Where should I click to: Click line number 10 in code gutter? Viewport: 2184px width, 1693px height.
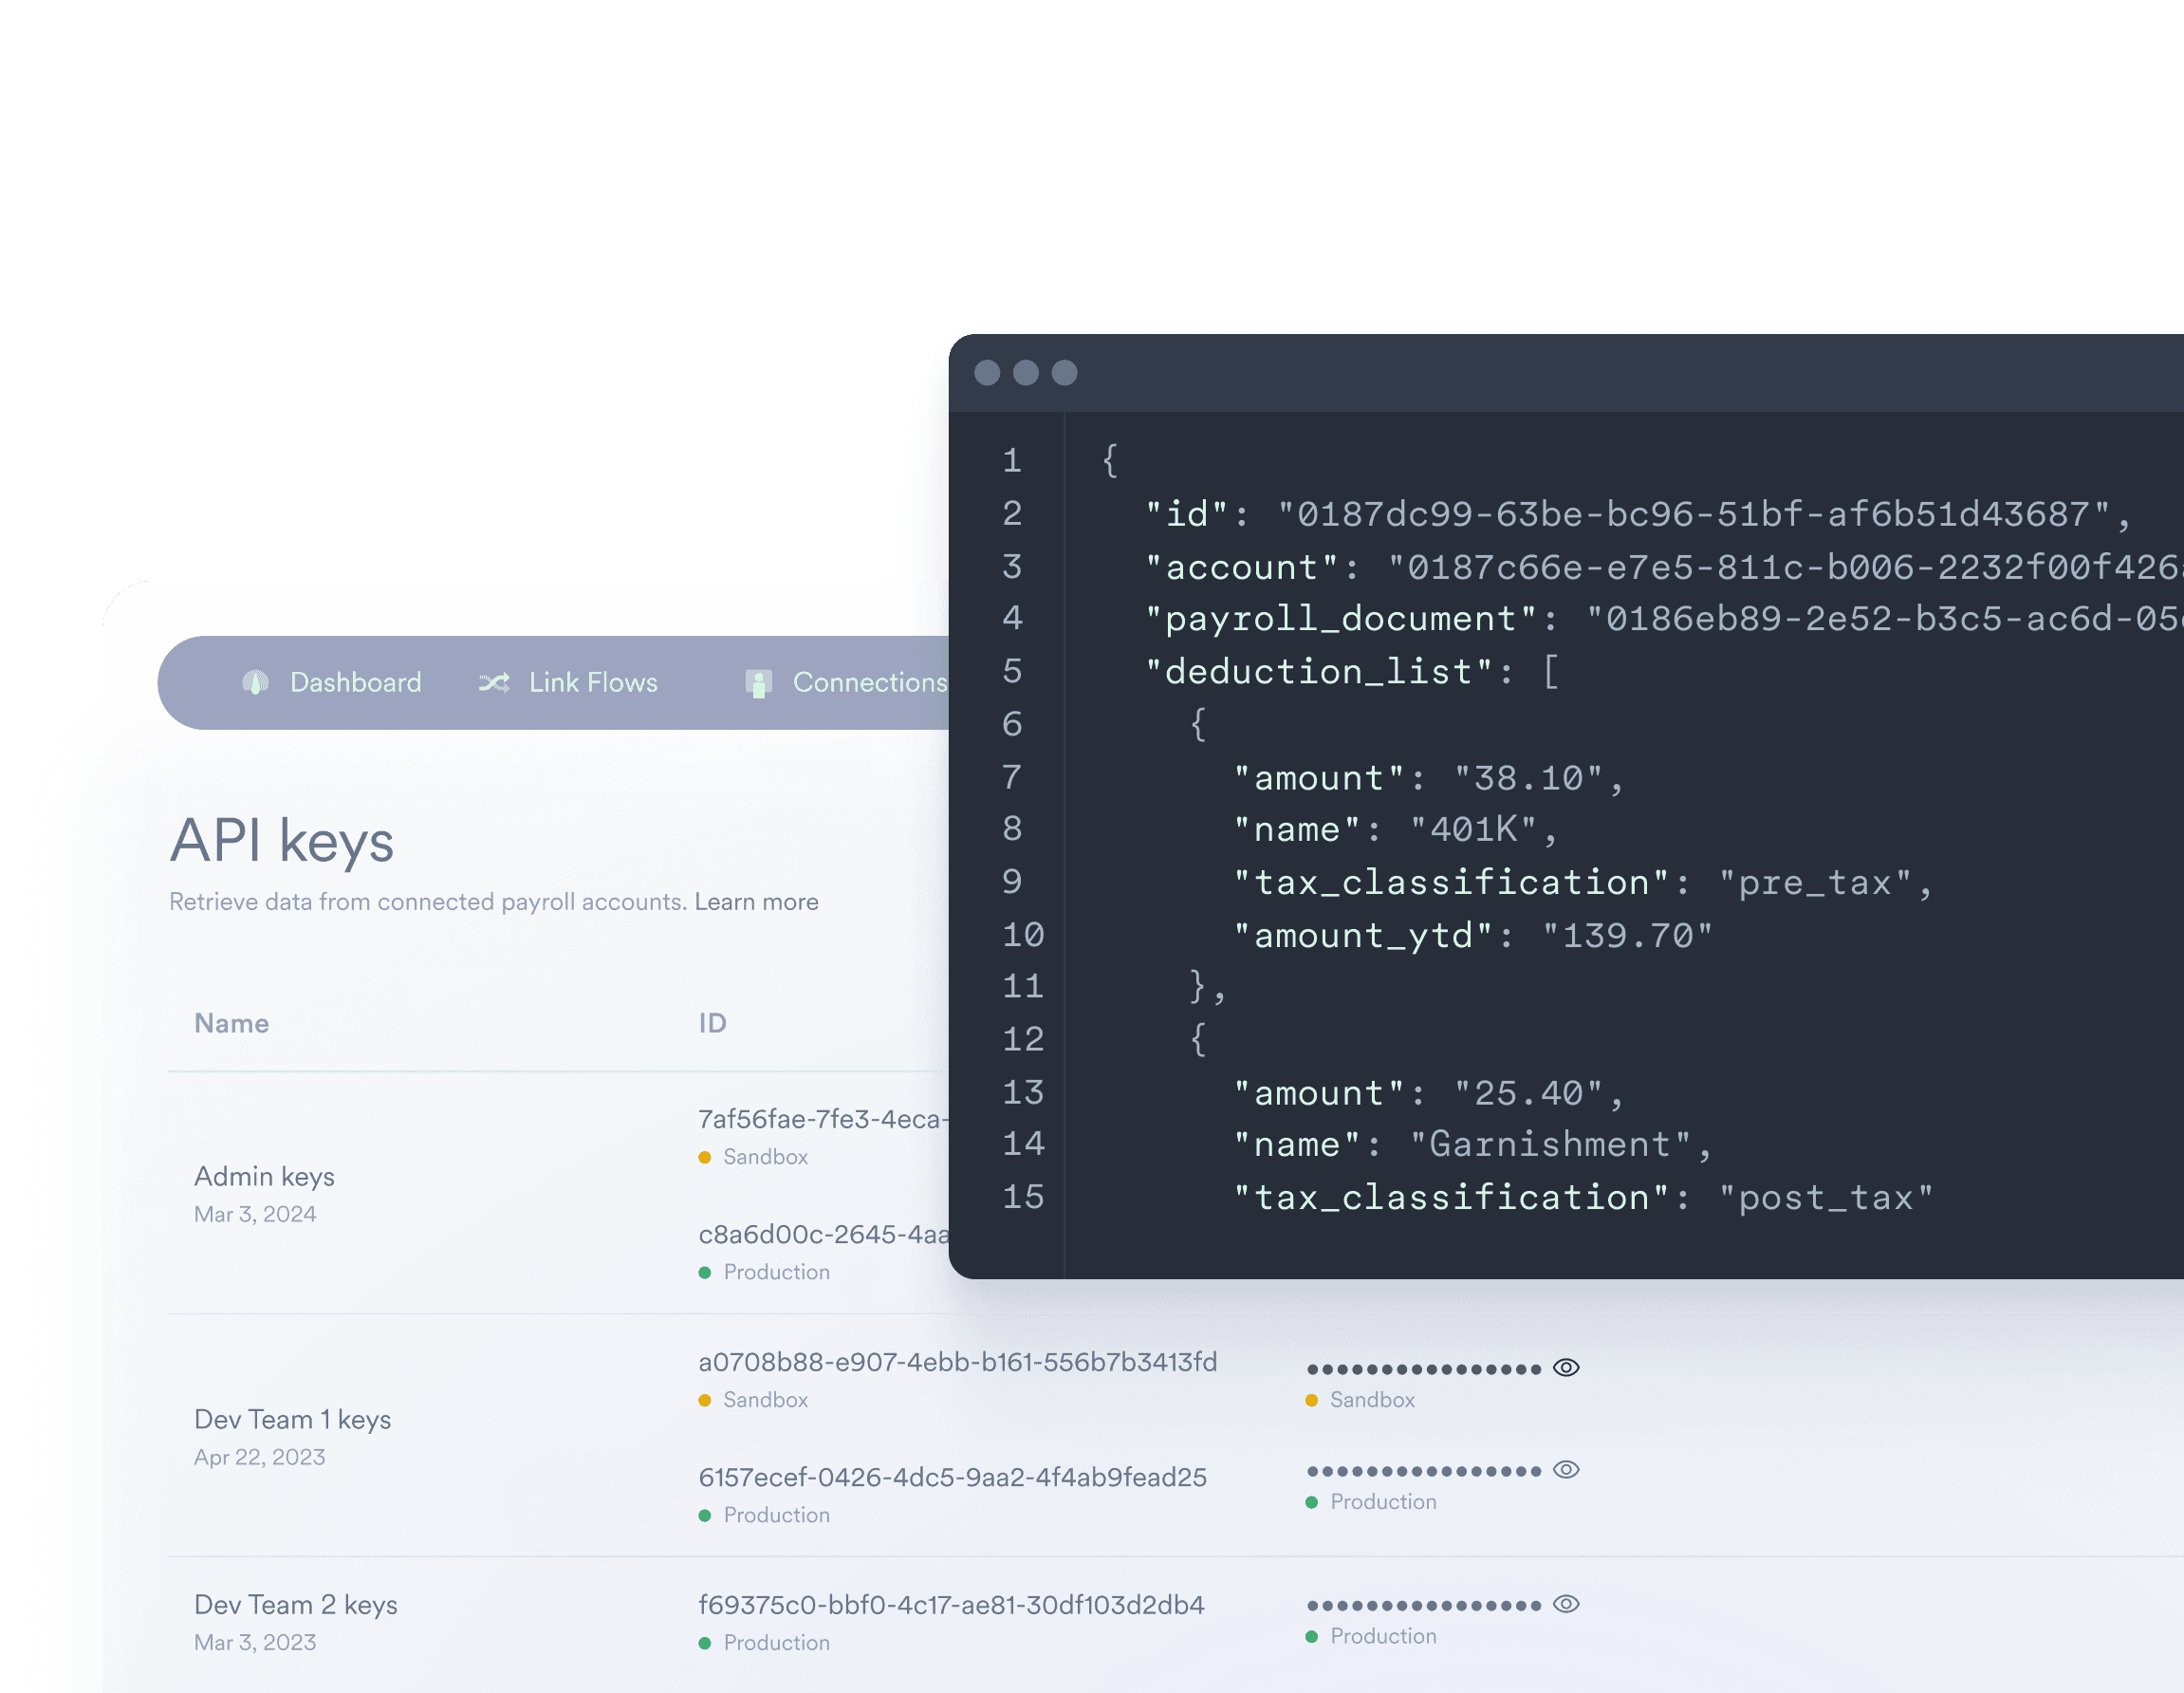pyautogui.click(x=1023, y=935)
